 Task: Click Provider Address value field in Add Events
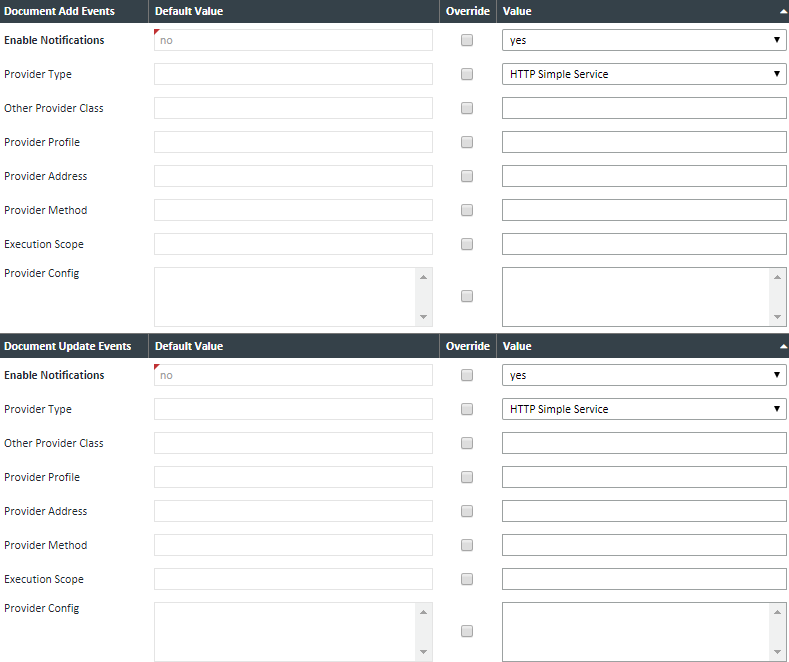click(643, 176)
